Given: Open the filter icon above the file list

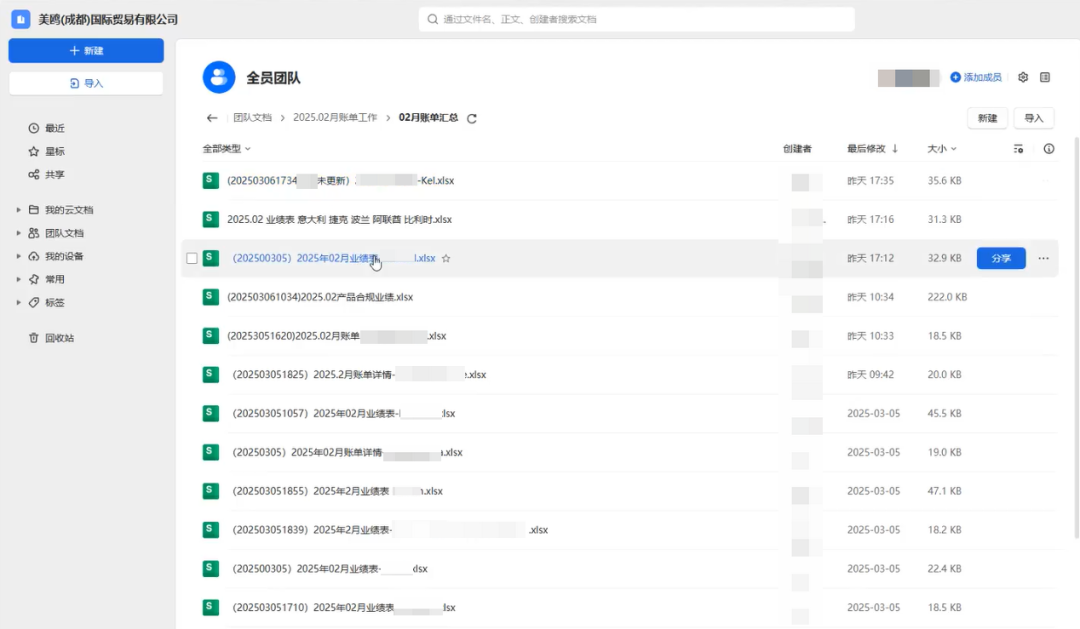Looking at the screenshot, I should tap(1018, 148).
